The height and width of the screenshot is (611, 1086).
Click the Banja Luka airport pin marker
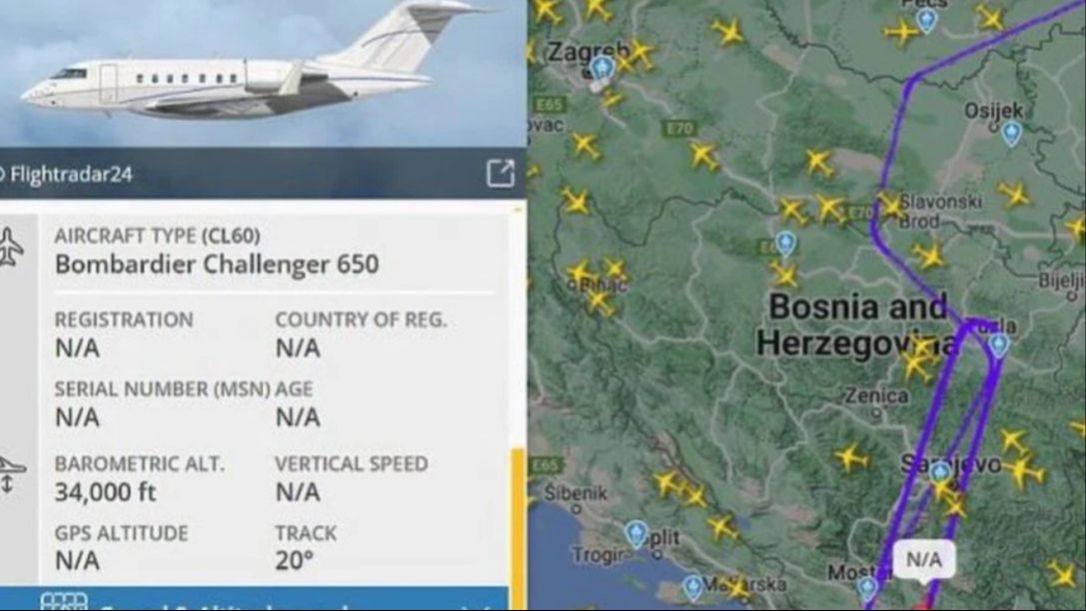(x=785, y=243)
